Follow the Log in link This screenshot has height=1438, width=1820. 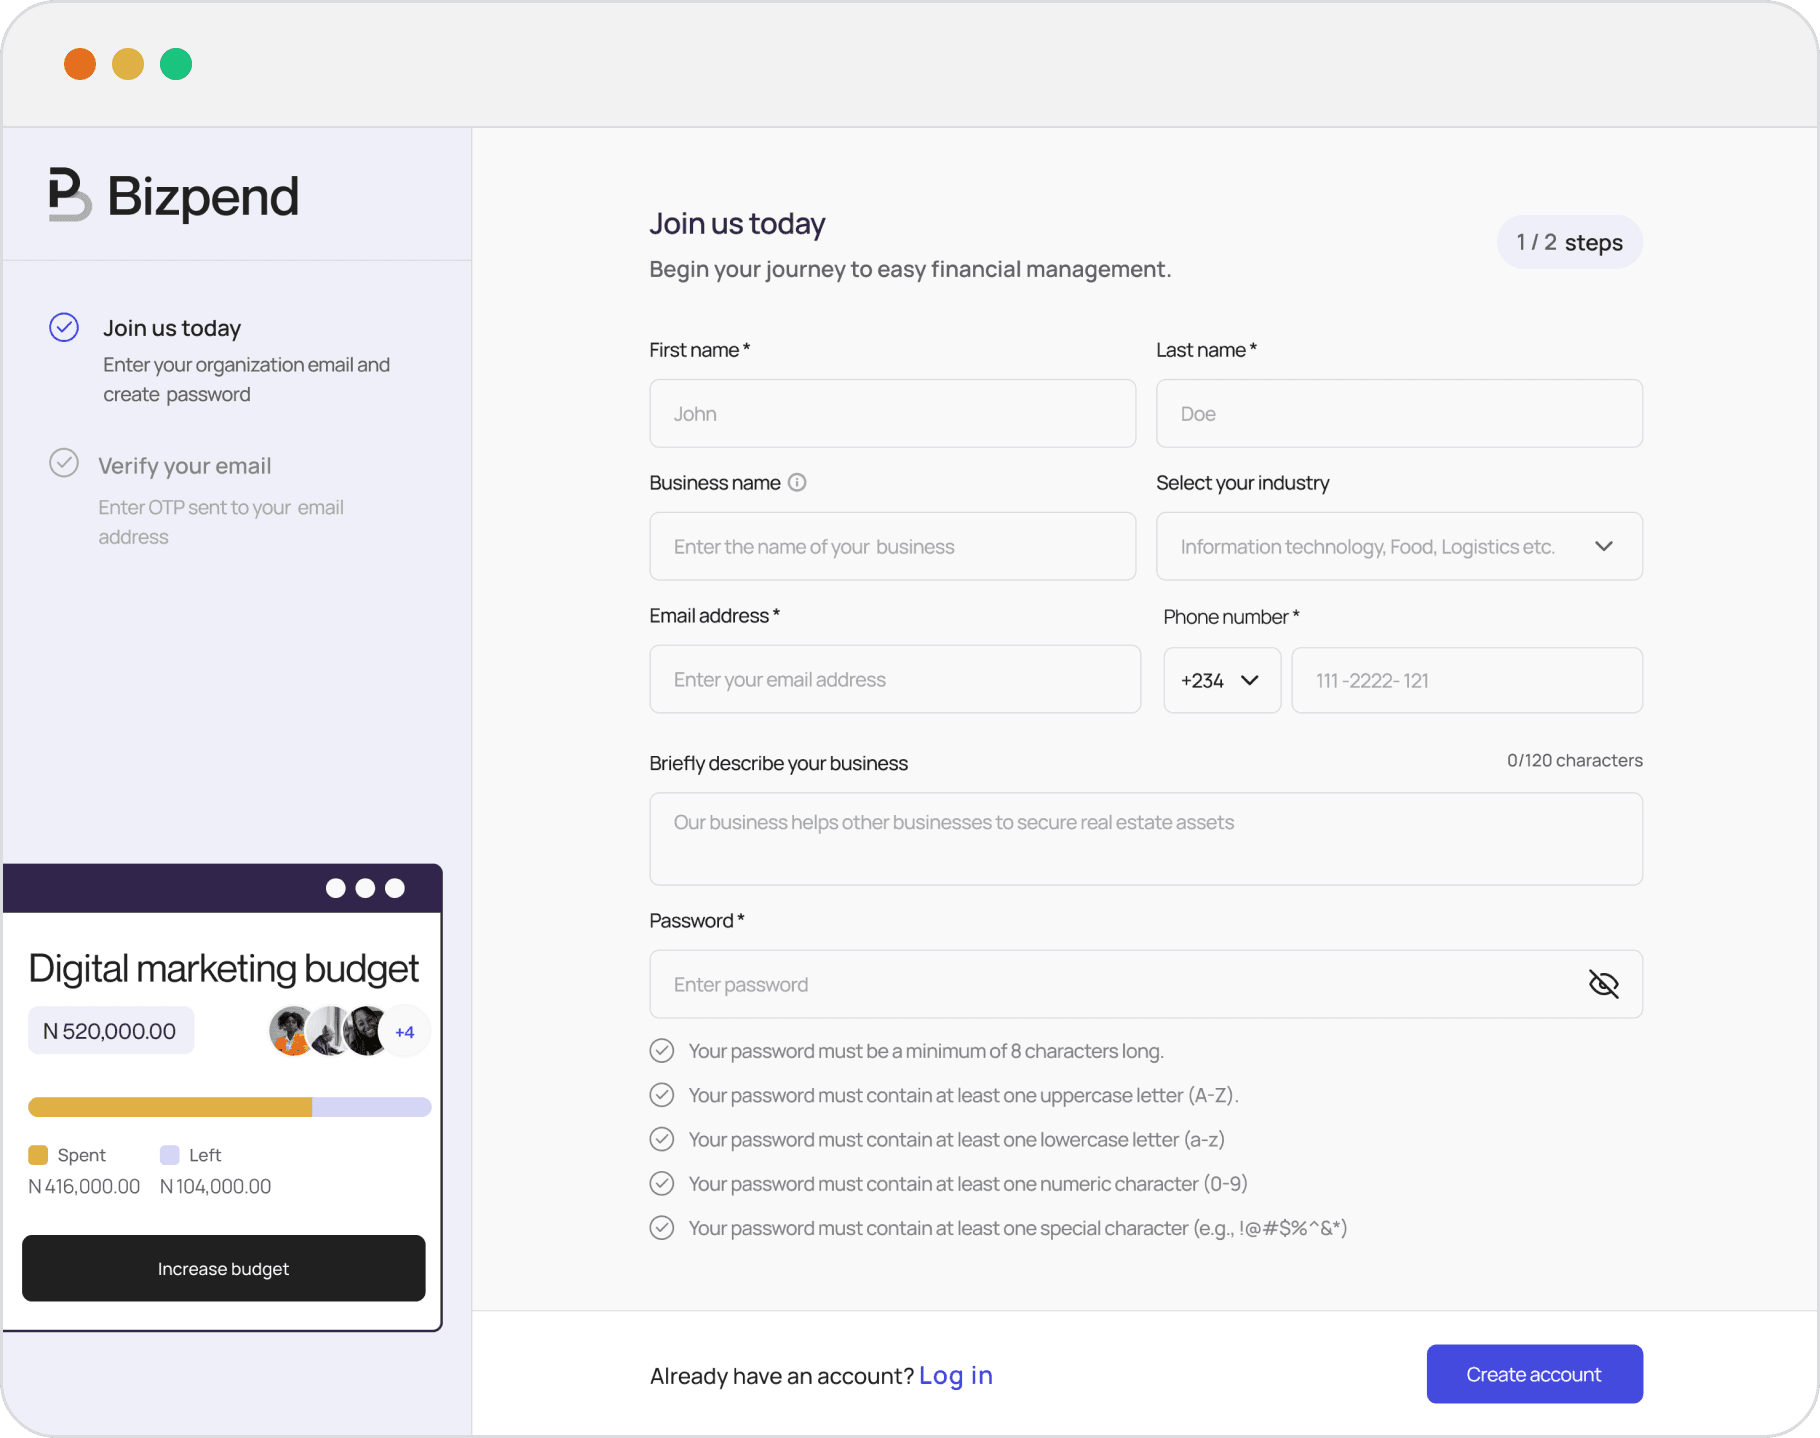pos(955,1376)
